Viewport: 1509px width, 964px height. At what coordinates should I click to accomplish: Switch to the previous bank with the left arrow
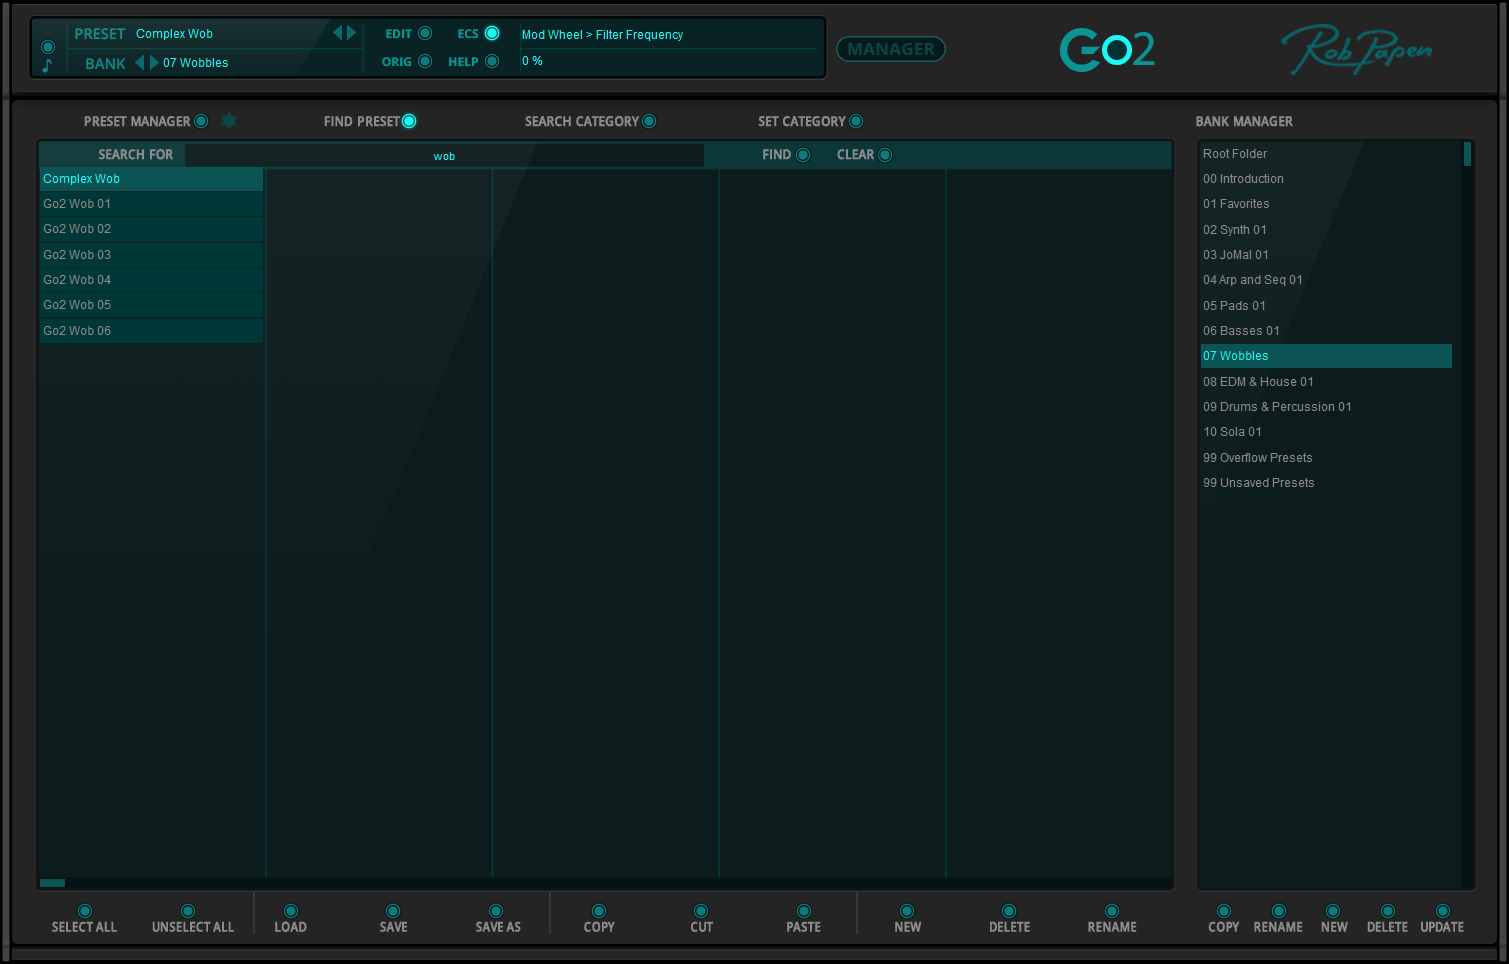[140, 63]
